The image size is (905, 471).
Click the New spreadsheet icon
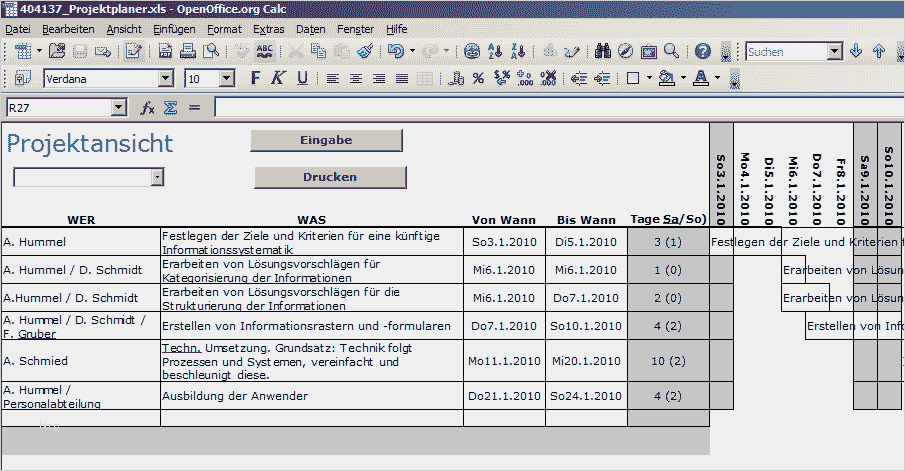[23, 51]
